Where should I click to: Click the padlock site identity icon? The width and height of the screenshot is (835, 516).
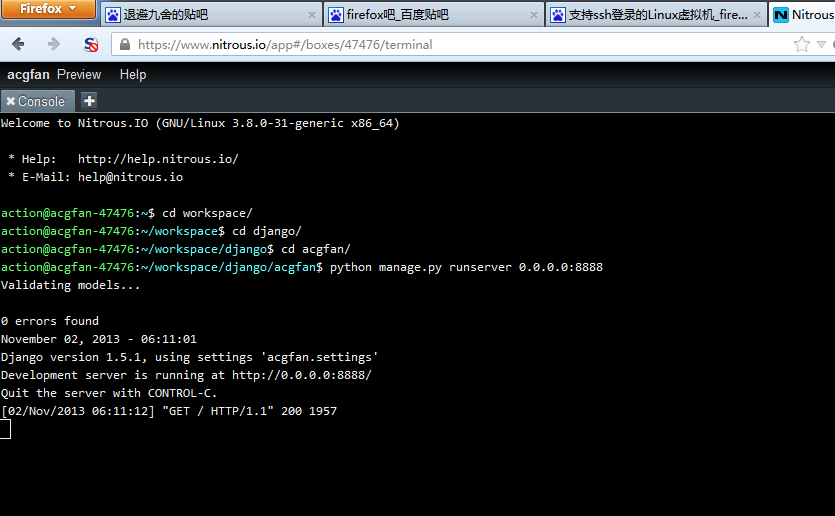(x=125, y=45)
